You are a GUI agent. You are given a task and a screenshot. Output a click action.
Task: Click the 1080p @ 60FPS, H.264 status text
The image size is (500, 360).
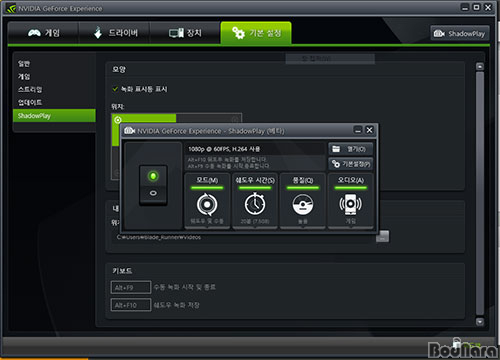tap(224, 149)
